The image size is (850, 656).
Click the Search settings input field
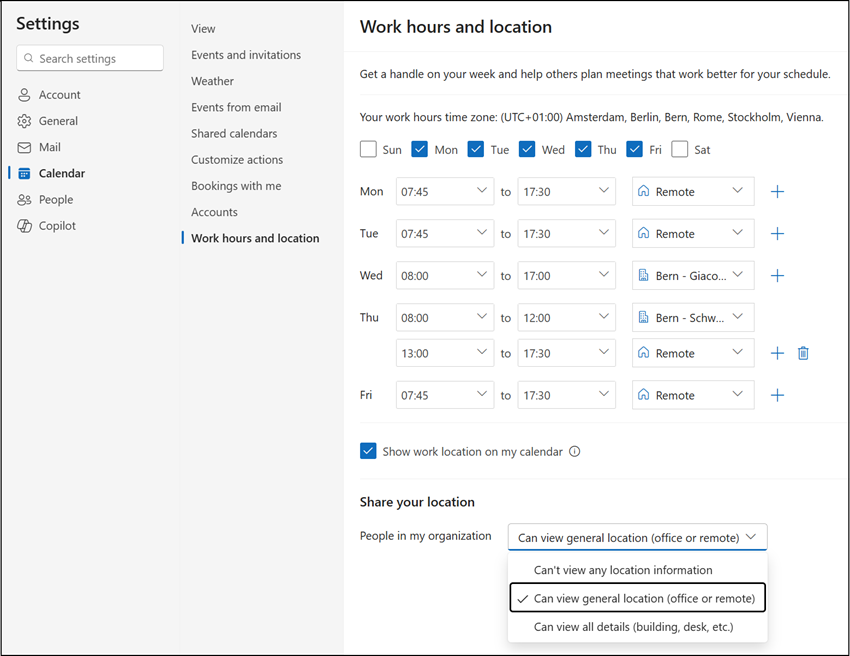[x=89, y=58]
